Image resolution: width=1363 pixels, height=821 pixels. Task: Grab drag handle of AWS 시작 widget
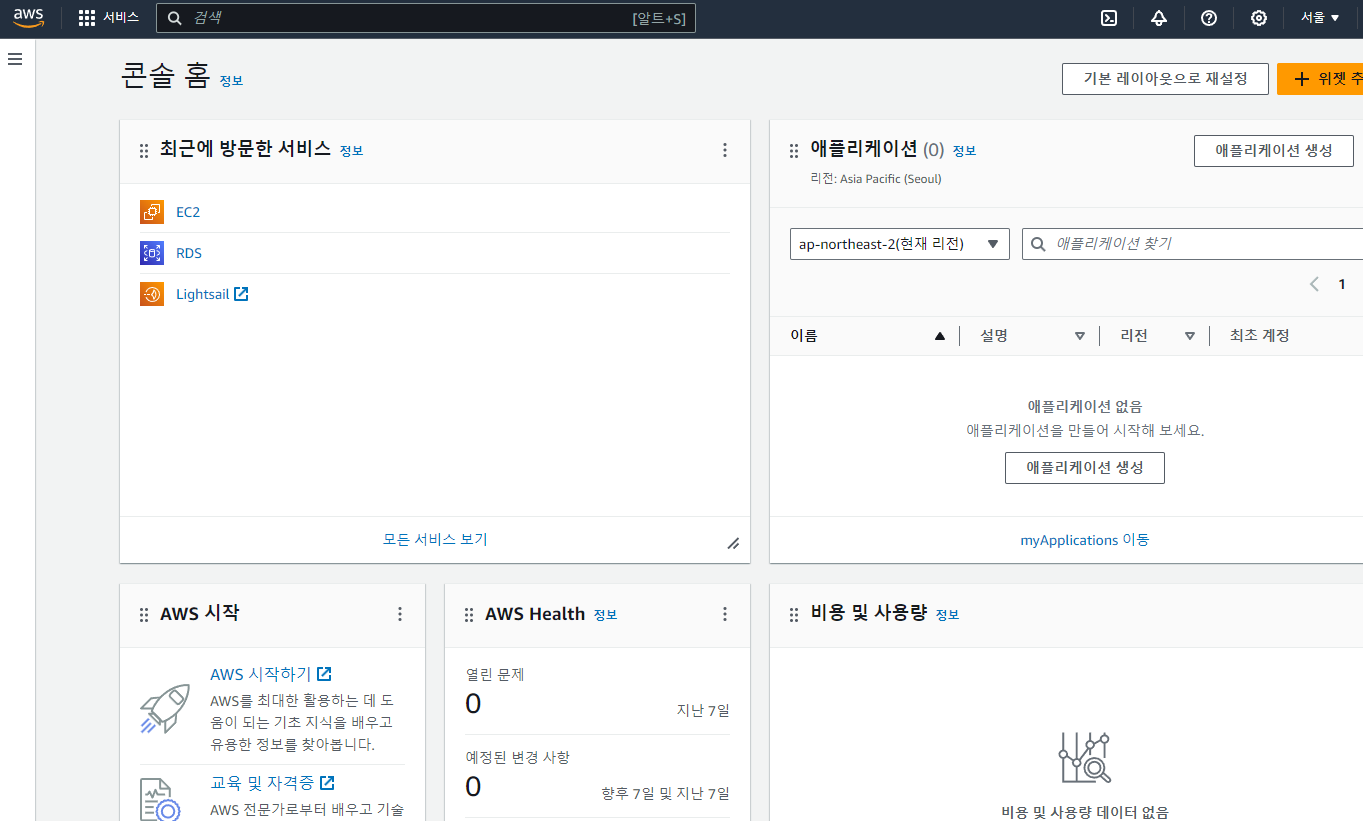144,614
